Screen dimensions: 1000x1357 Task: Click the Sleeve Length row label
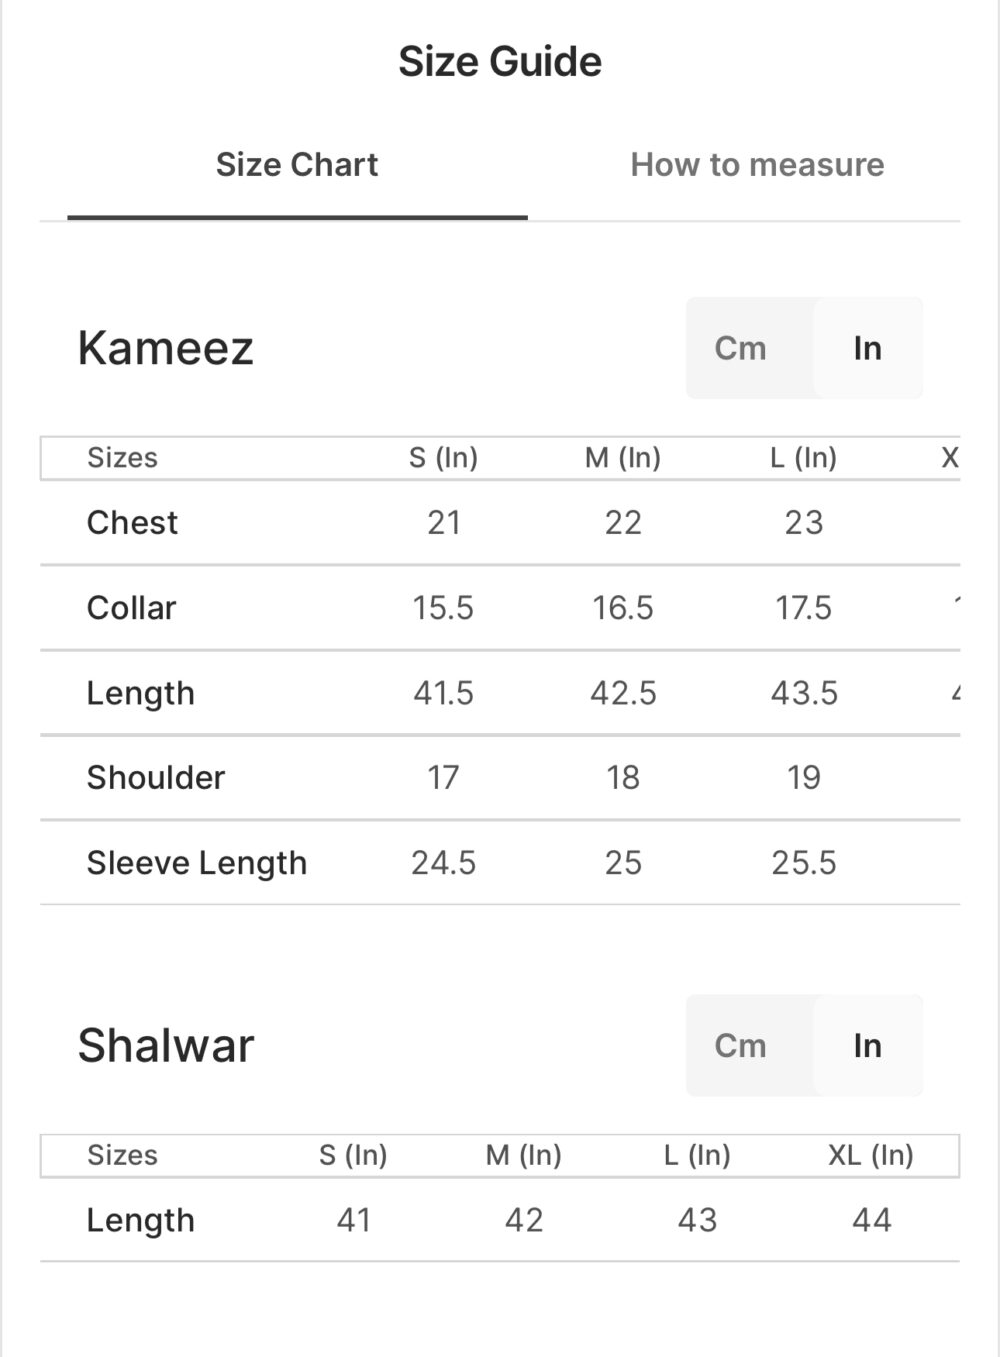tap(196, 863)
